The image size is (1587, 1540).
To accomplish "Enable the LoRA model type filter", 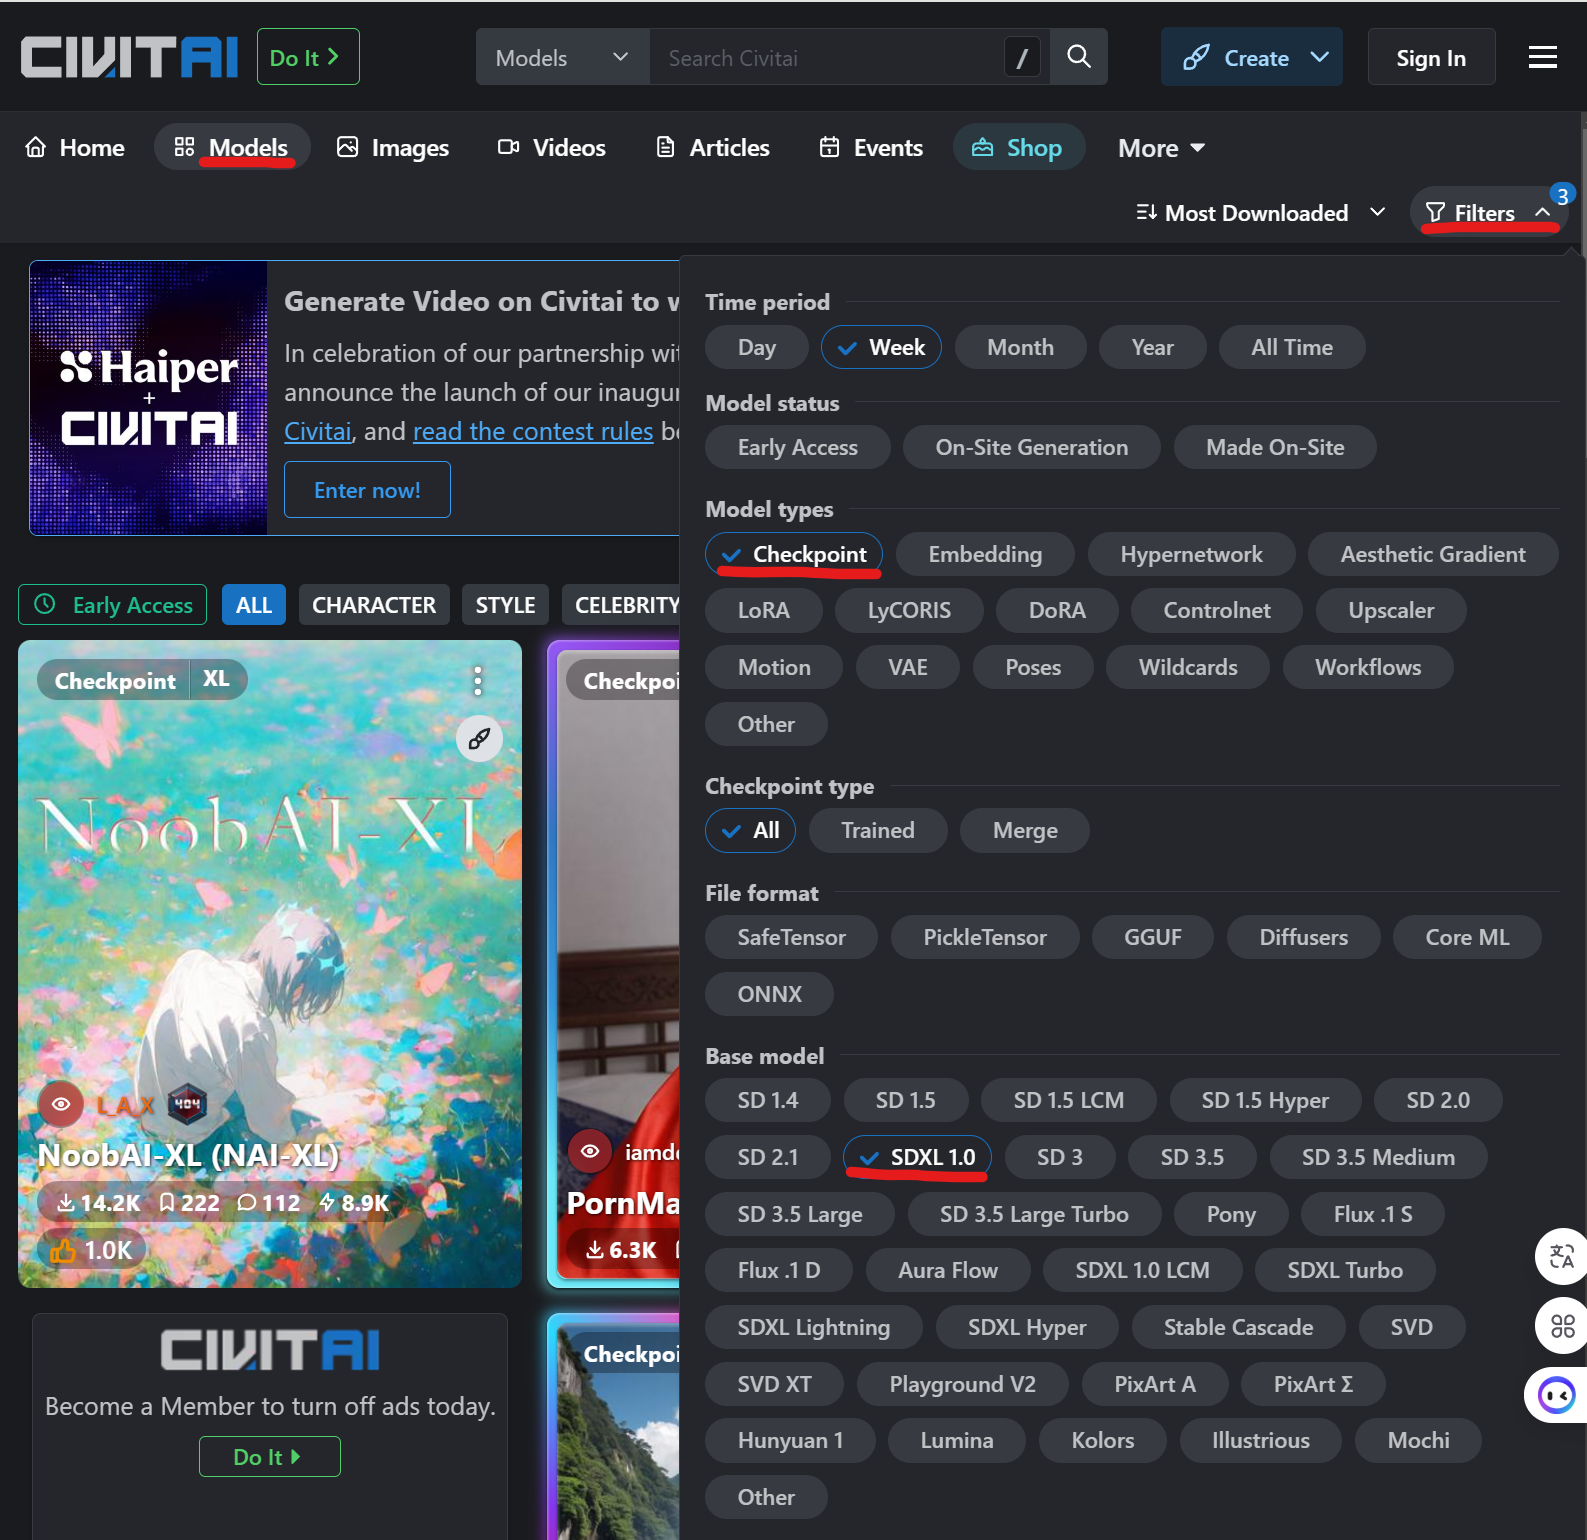I will pos(764,611).
